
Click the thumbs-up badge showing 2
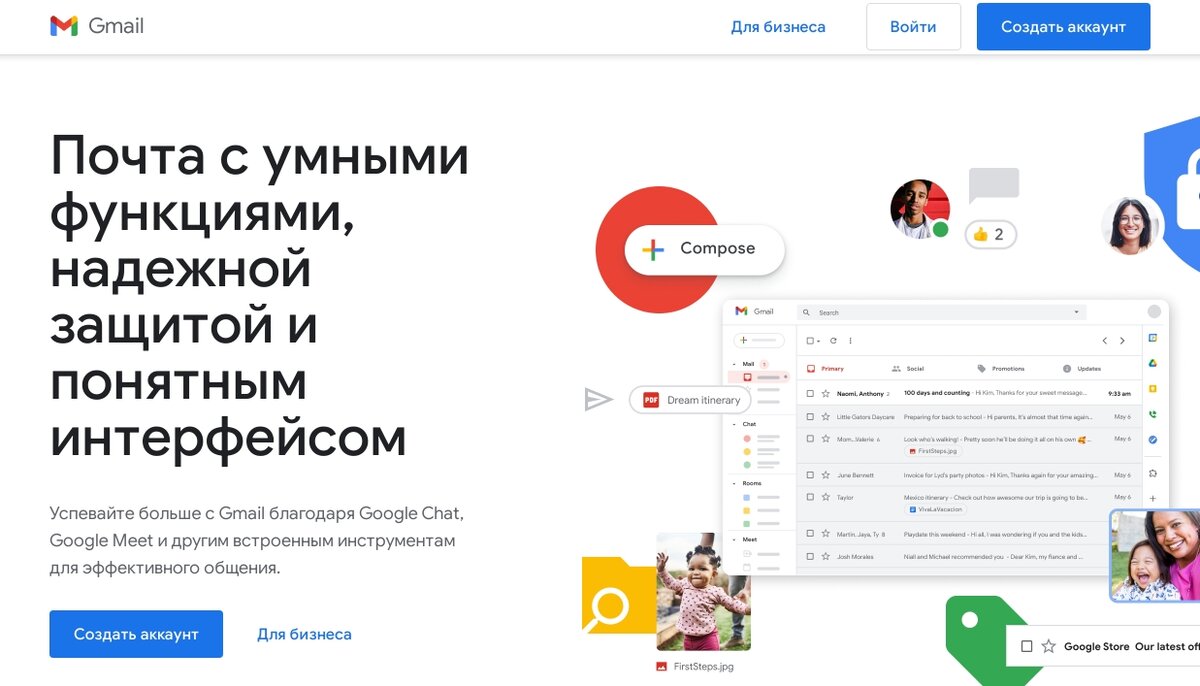point(989,234)
